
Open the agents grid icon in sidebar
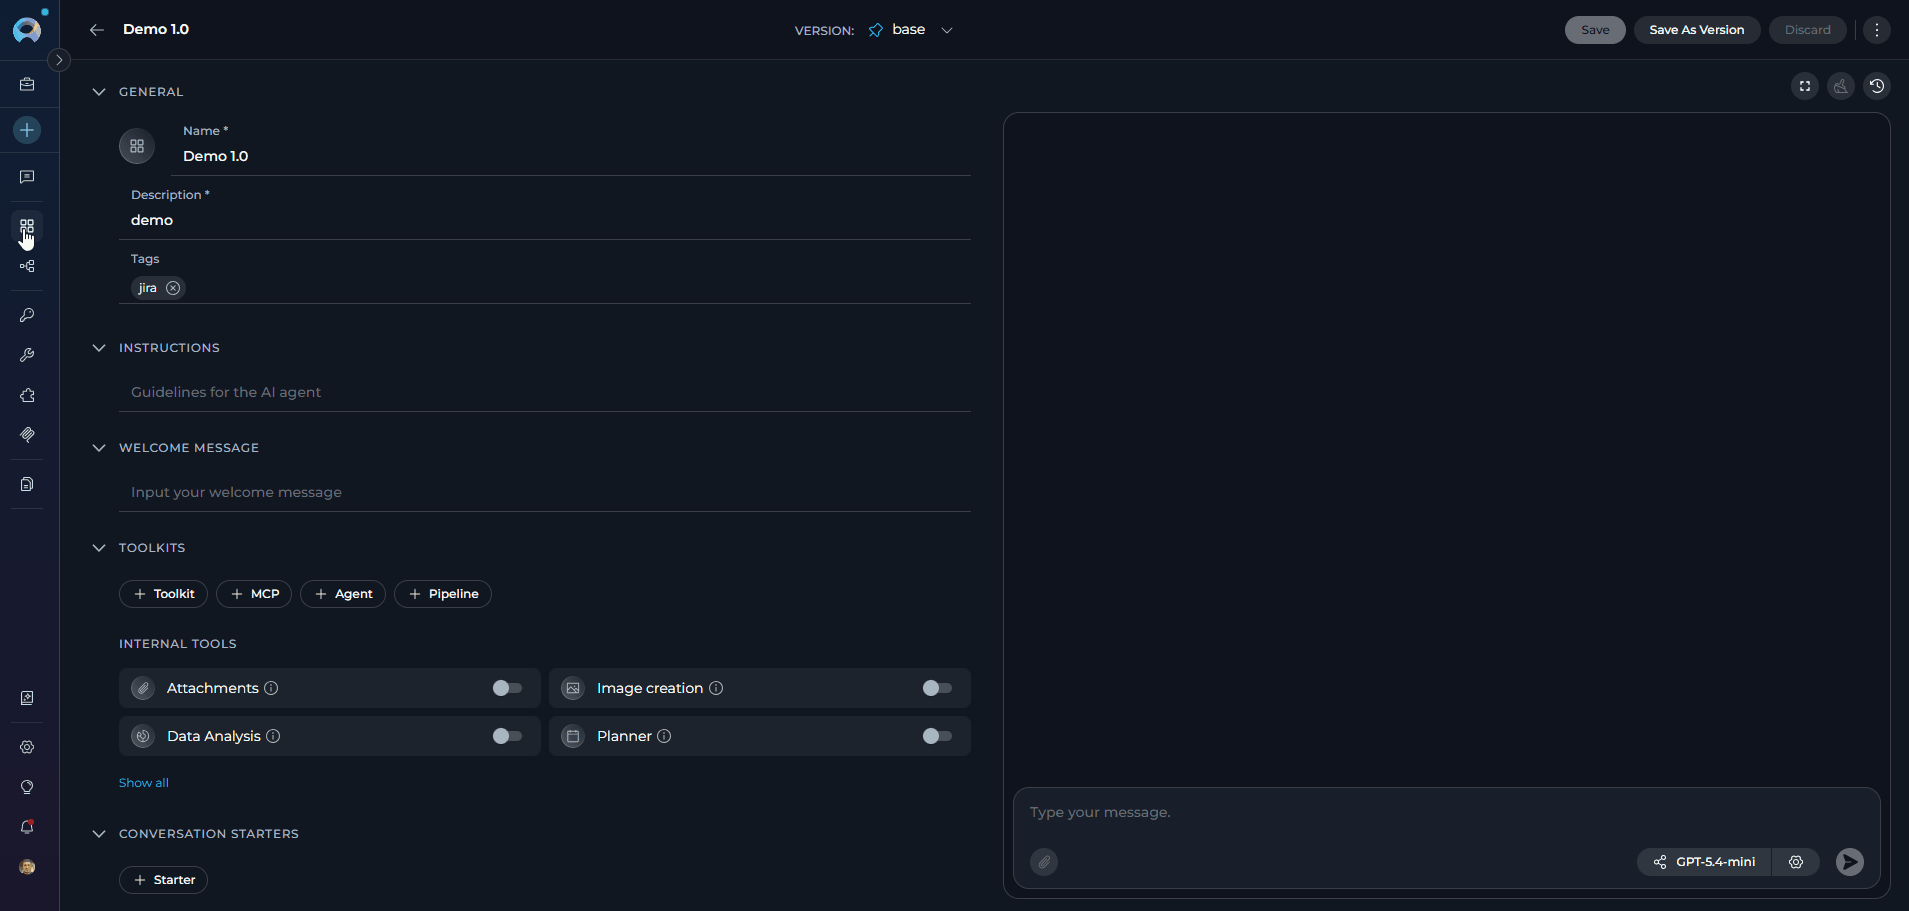click(x=27, y=227)
